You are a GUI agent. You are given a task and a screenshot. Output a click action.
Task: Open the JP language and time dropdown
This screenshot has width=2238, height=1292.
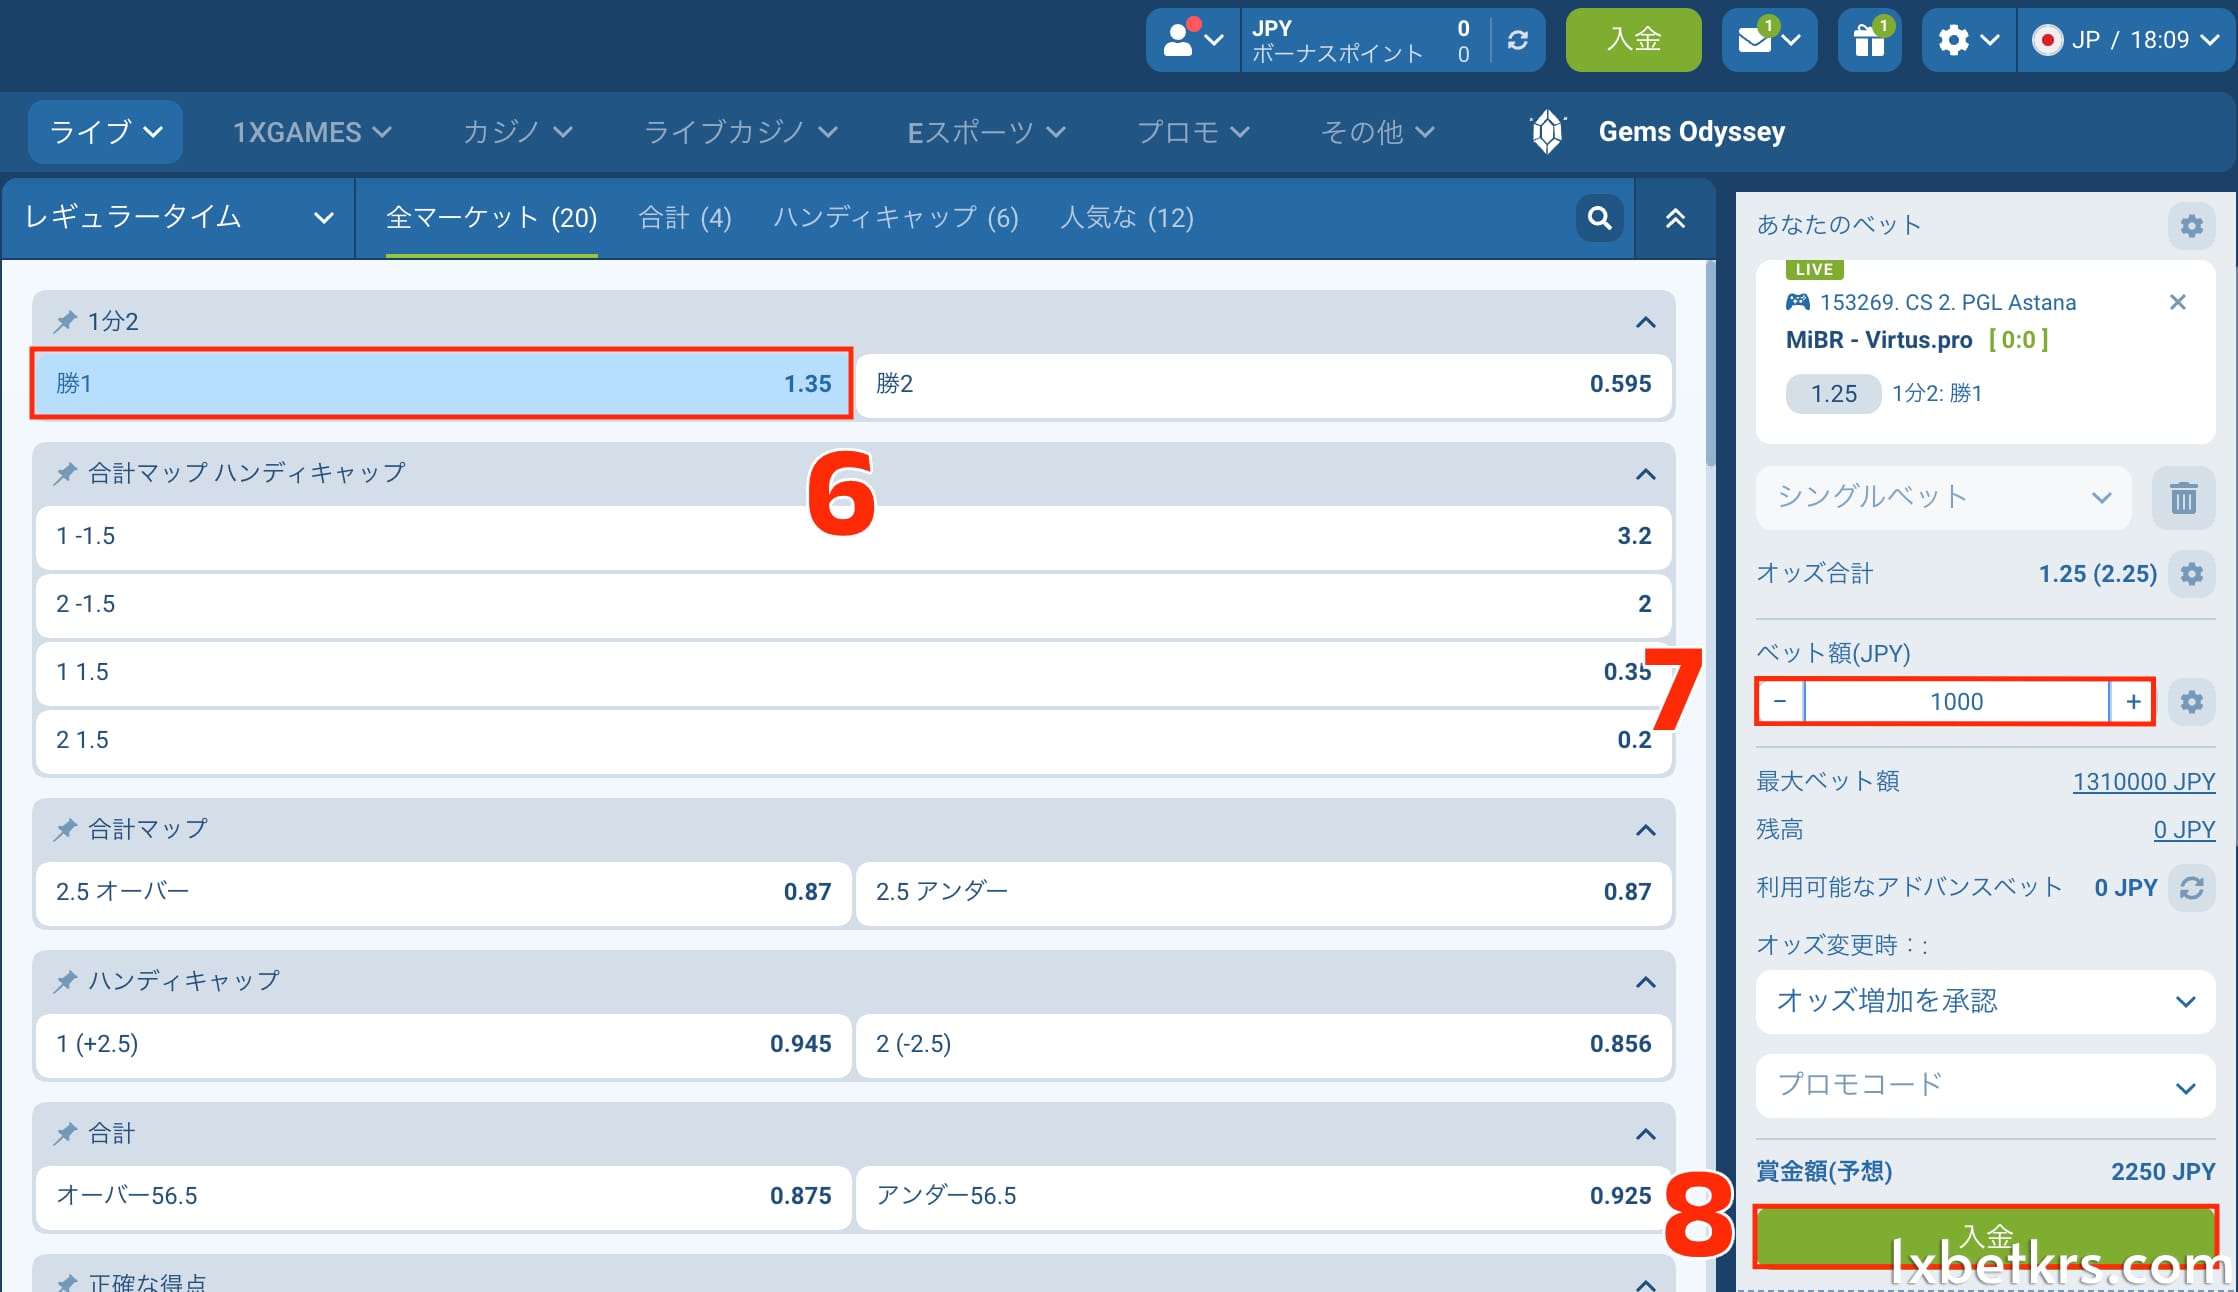pyautogui.click(x=2126, y=40)
